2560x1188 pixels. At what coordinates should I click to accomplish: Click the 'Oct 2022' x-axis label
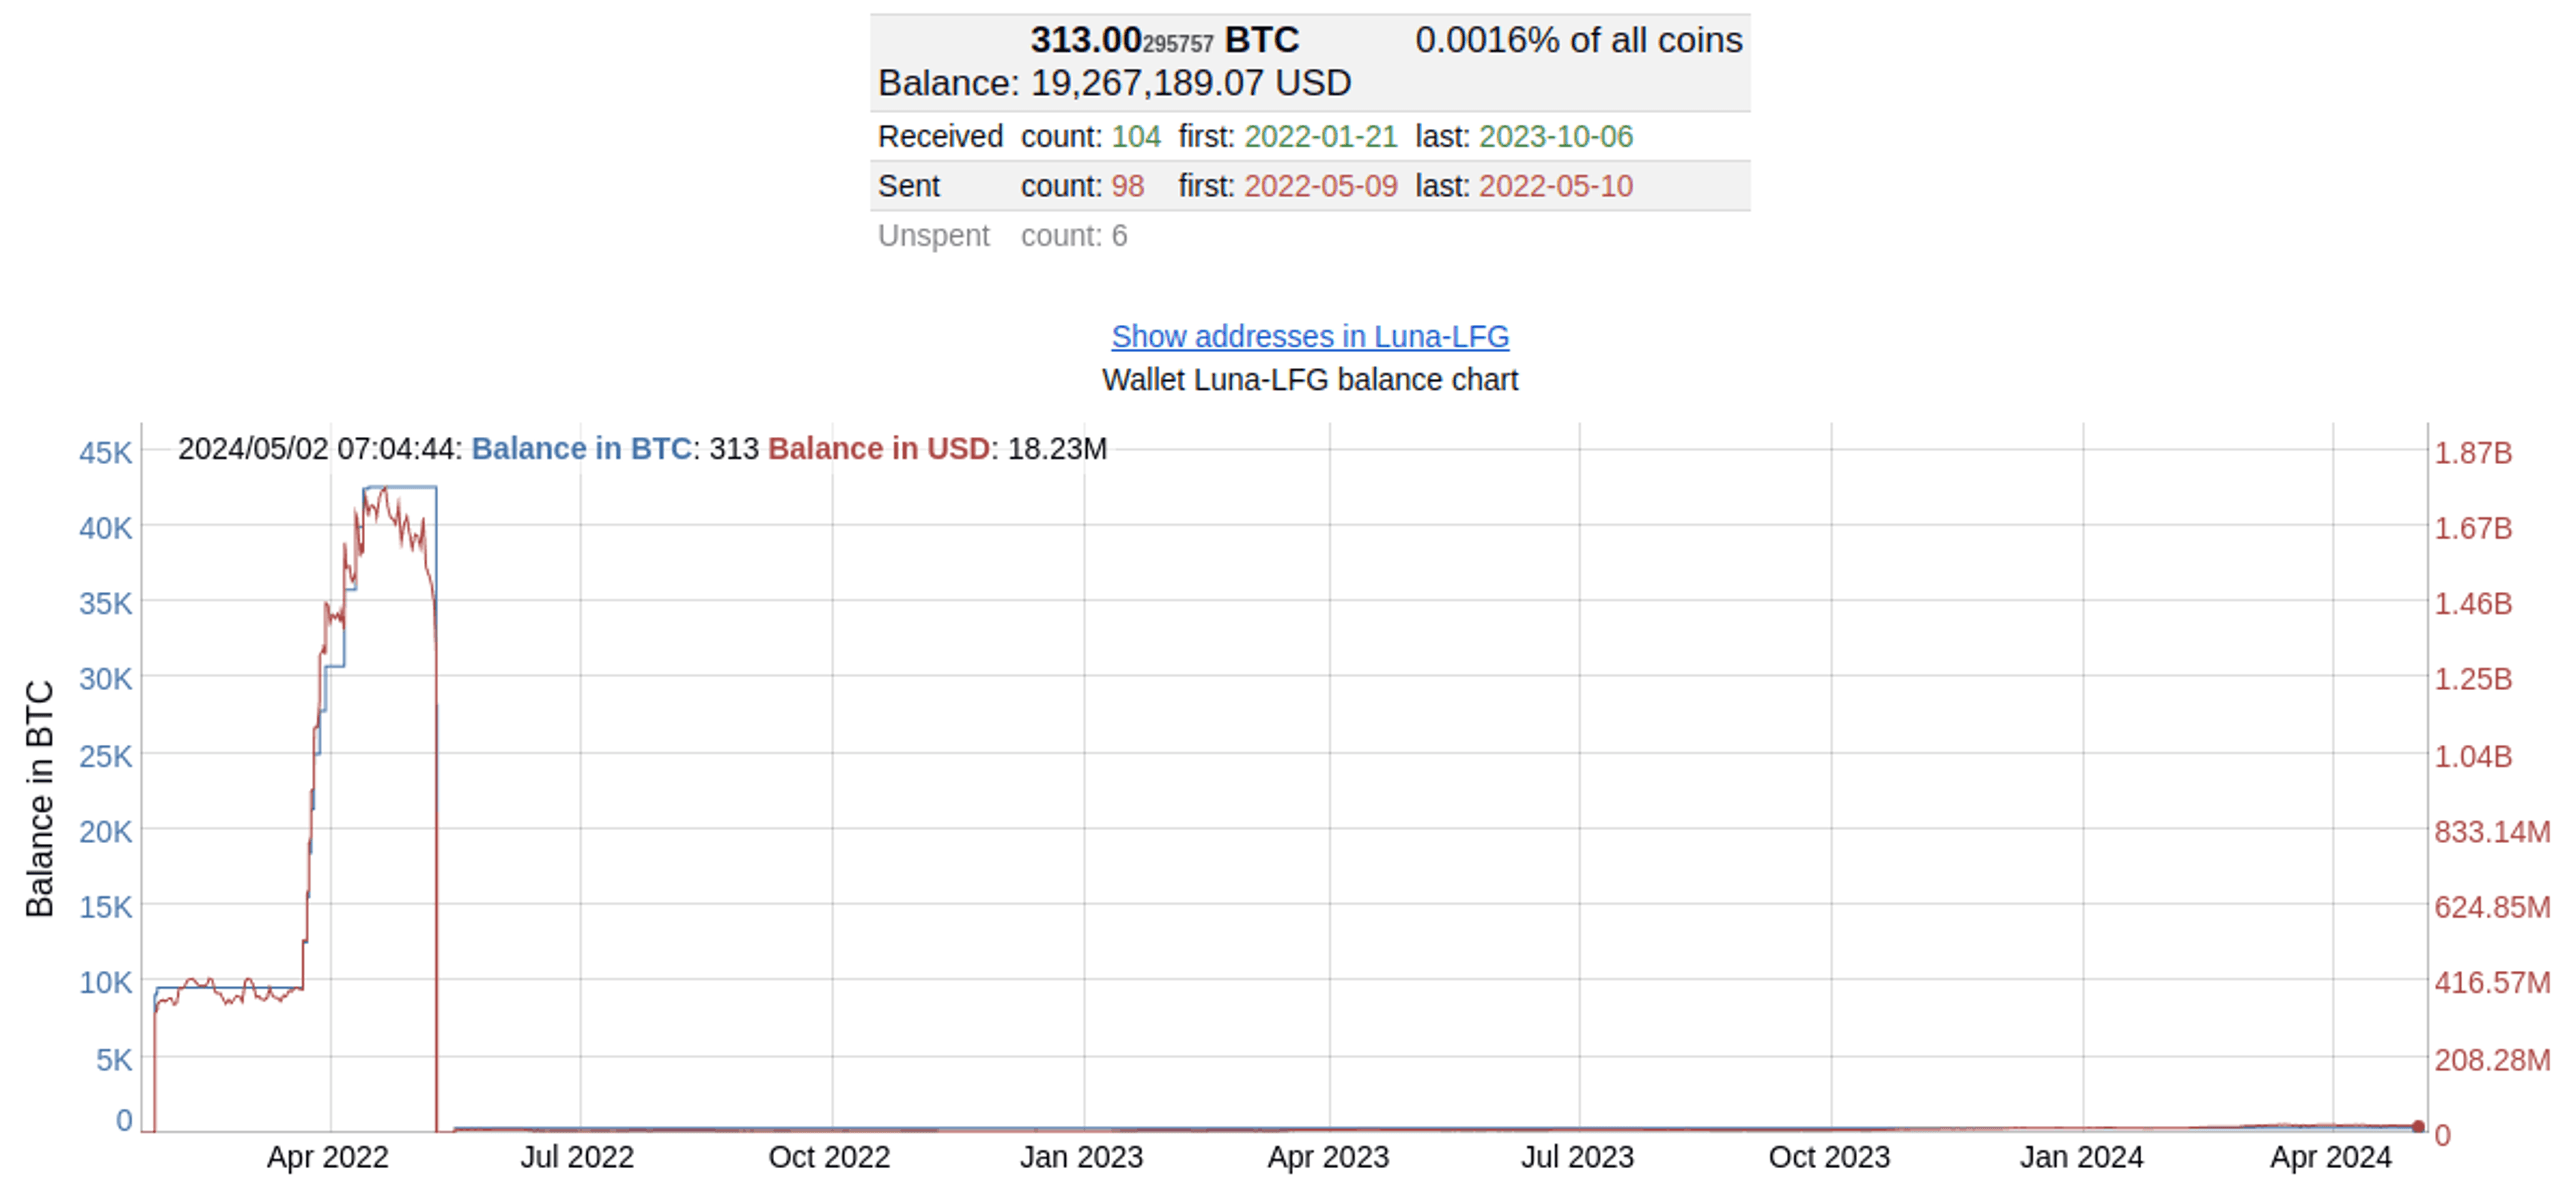[x=829, y=1157]
